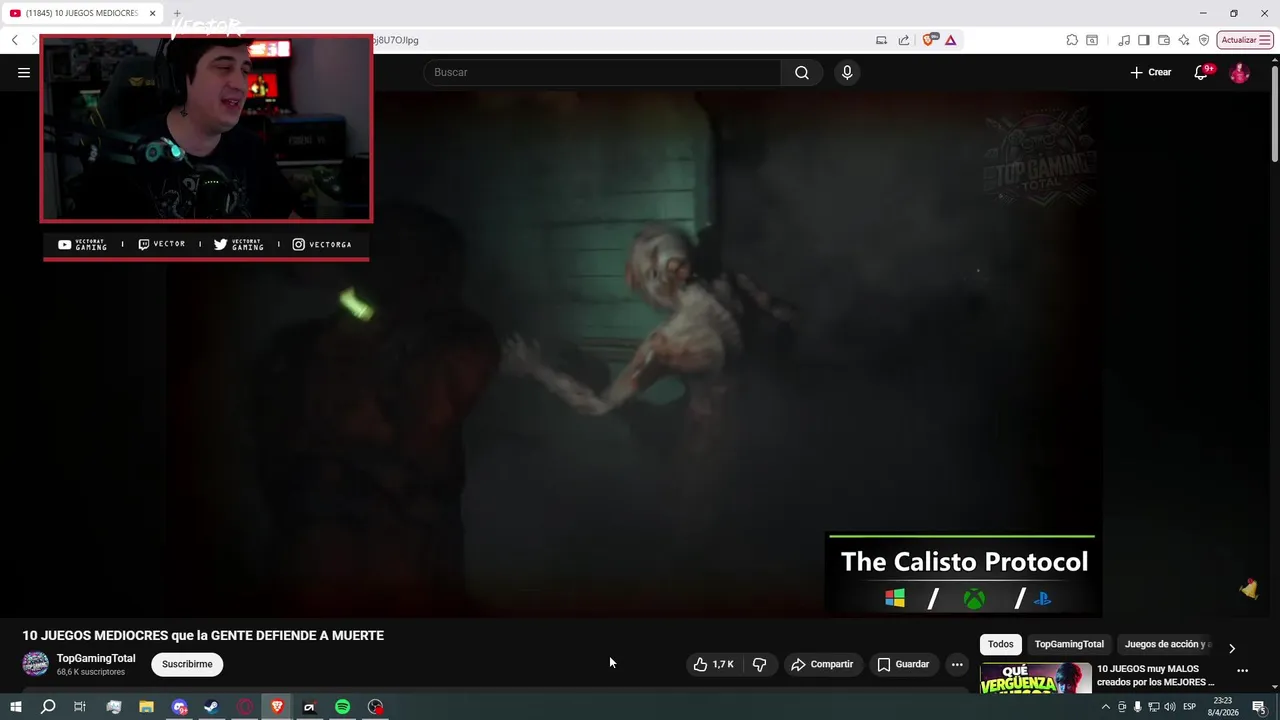Click the video title text
Image resolution: width=1280 pixels, height=720 pixels.
203,635
